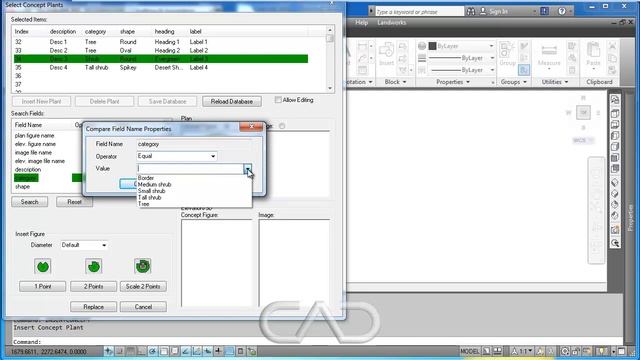This screenshot has height=360, width=640.
Task: Click the Reset button
Action: pos(74,202)
